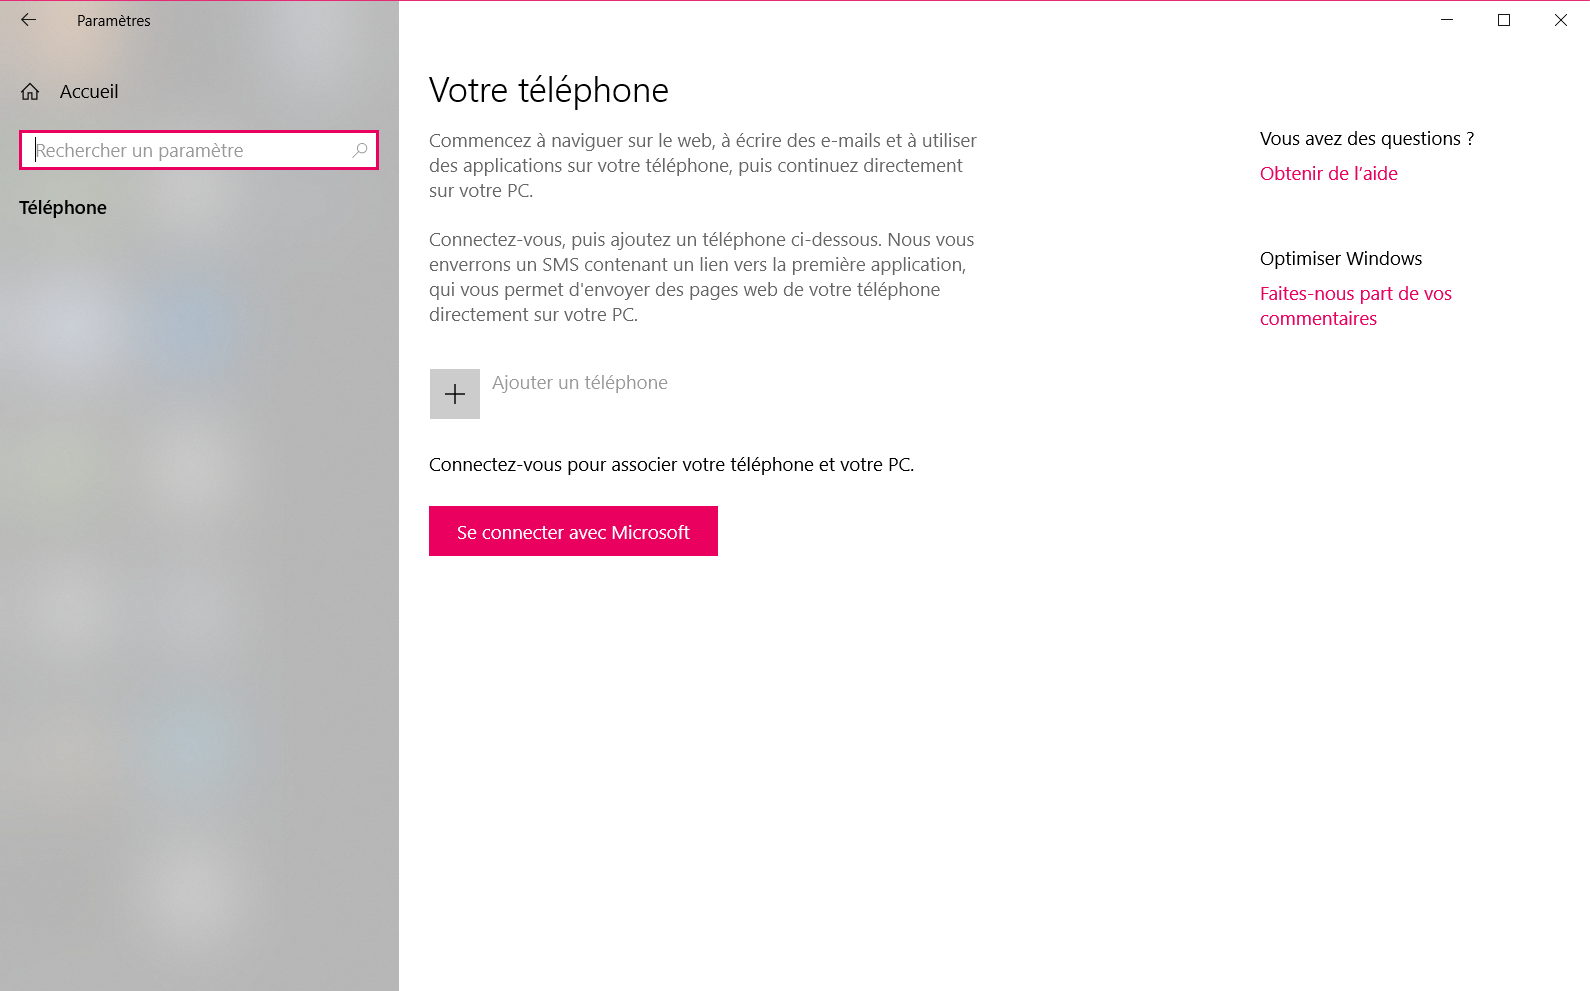Click 'Faites-nous part de vos commentaires' link
This screenshot has width=1590, height=991.
1355,306
